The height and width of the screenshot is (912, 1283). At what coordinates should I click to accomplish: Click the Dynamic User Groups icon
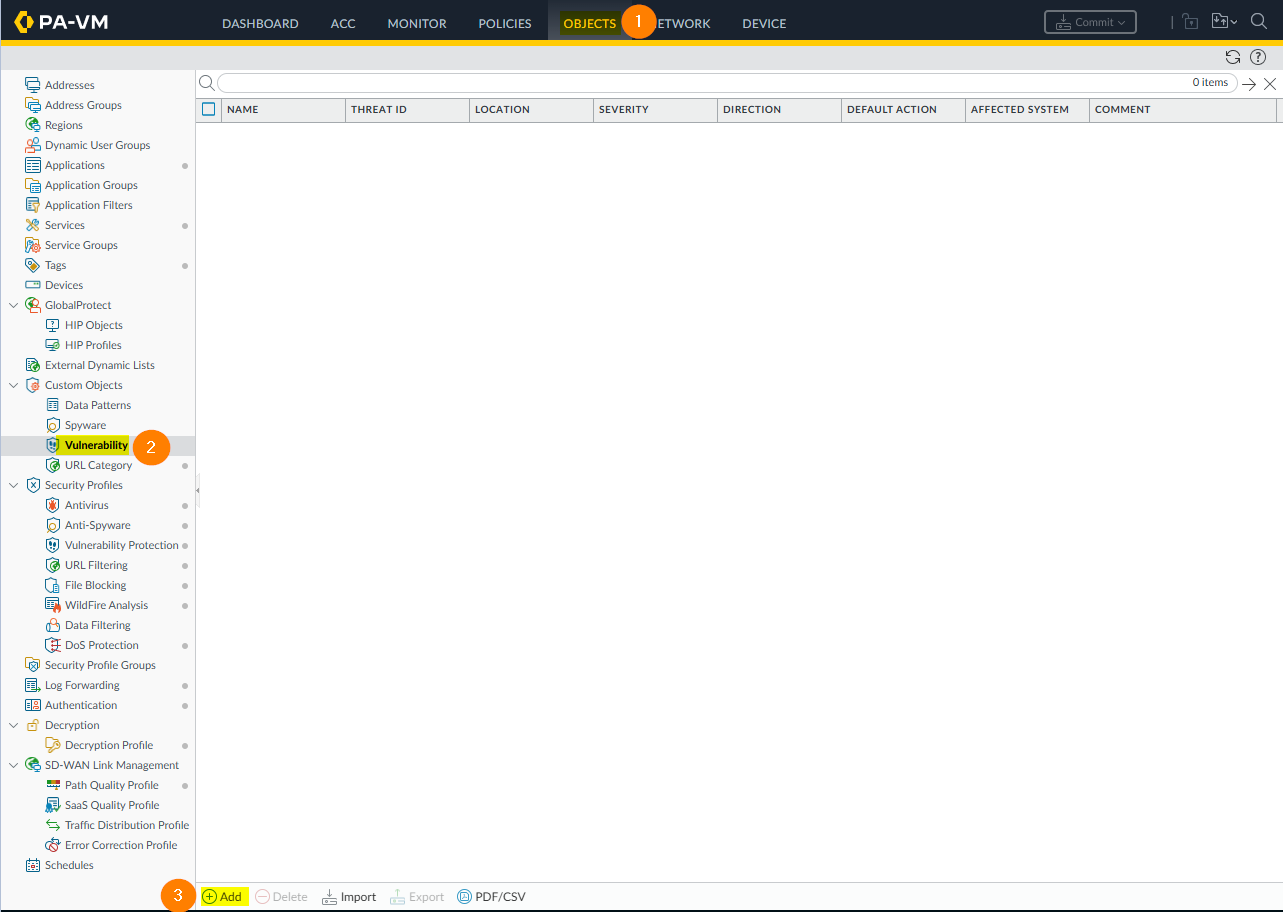coord(33,145)
